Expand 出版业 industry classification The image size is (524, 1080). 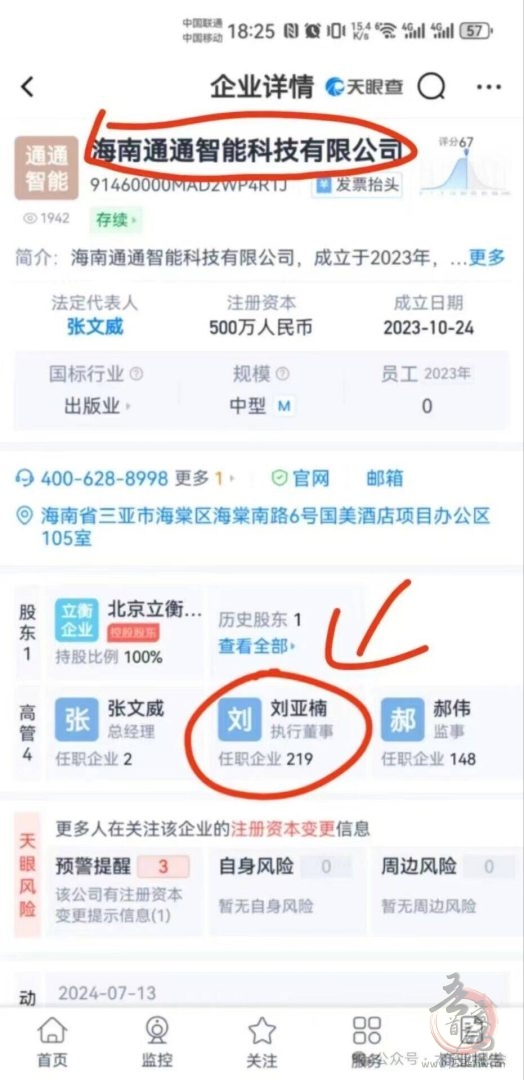tap(98, 406)
